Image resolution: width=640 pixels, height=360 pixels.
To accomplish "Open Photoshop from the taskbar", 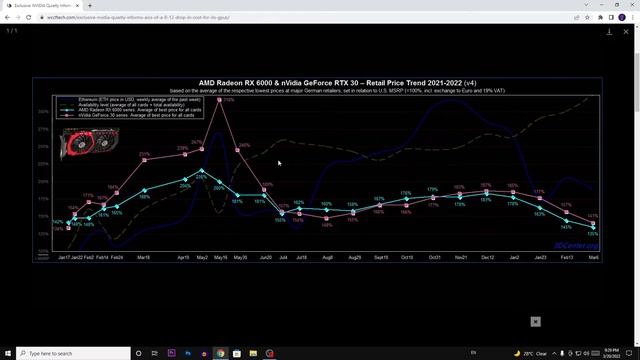I will [188, 353].
